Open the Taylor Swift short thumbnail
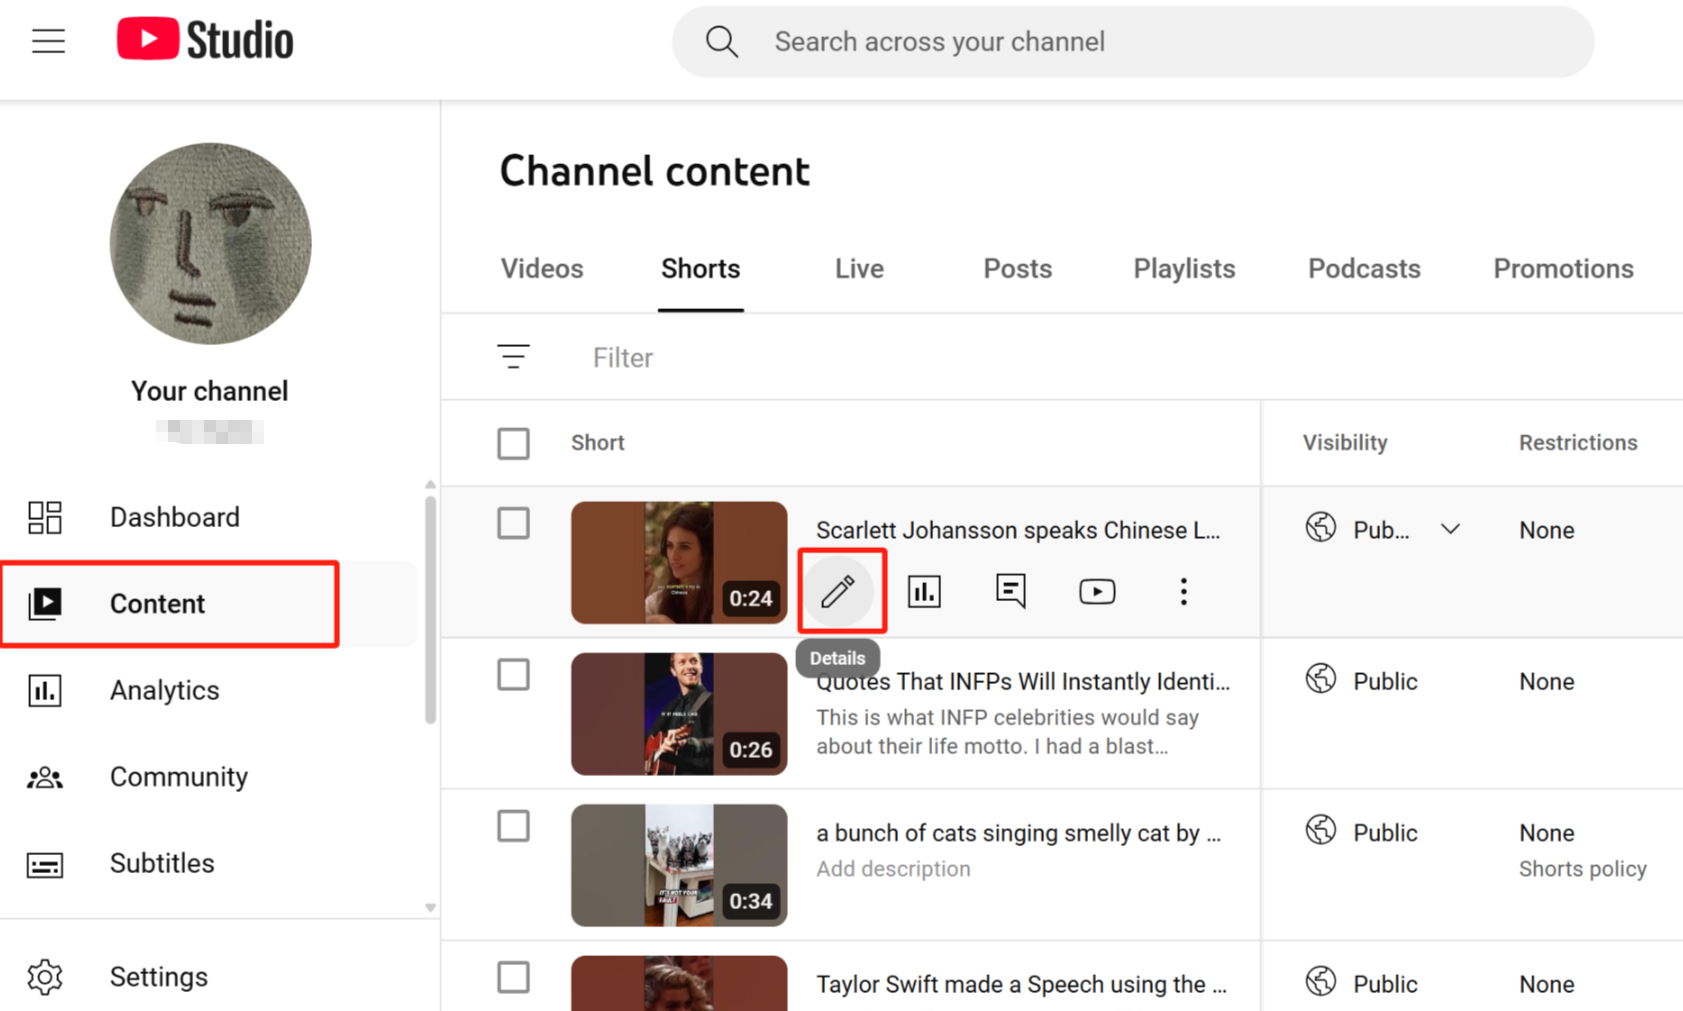The width and height of the screenshot is (1683, 1011). pyautogui.click(x=679, y=983)
